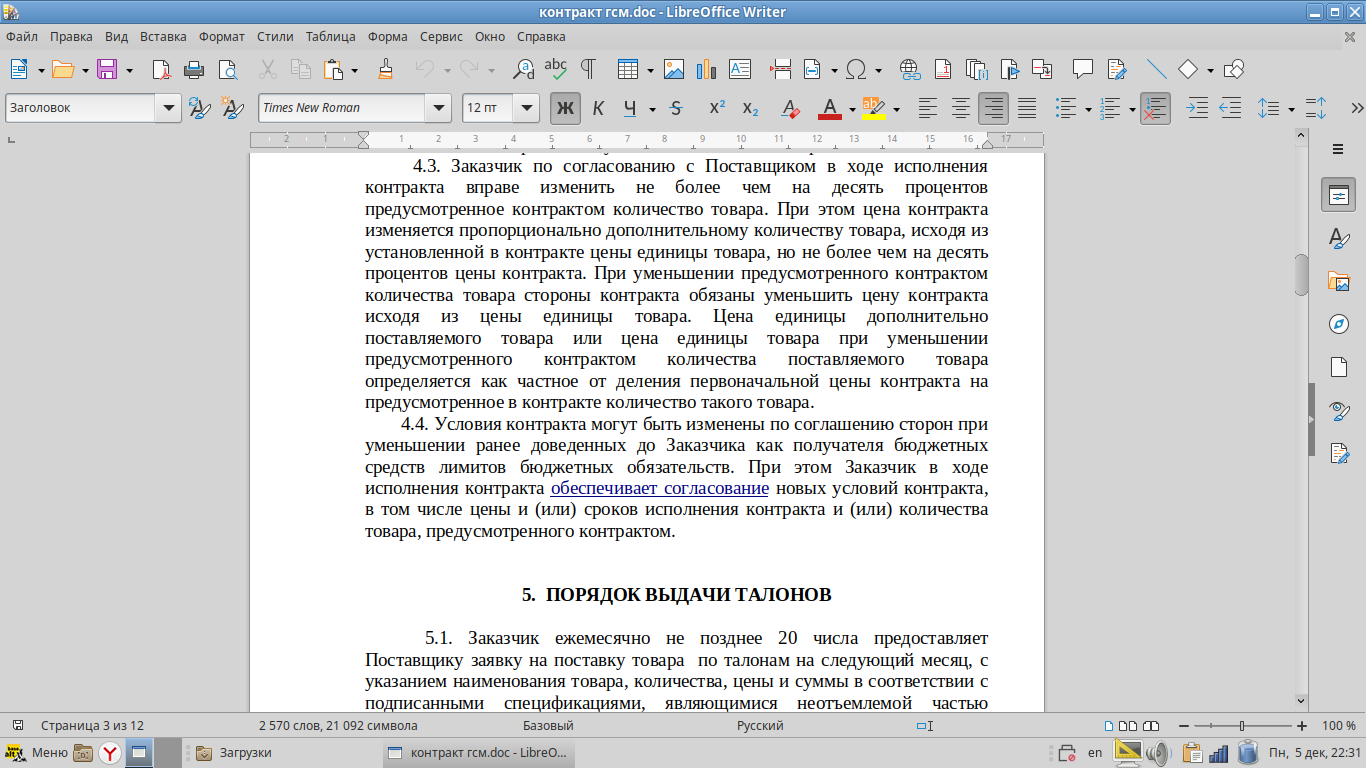Image resolution: width=1366 pixels, height=768 pixels.
Task: Apply subscript formatting
Action: coord(750,108)
